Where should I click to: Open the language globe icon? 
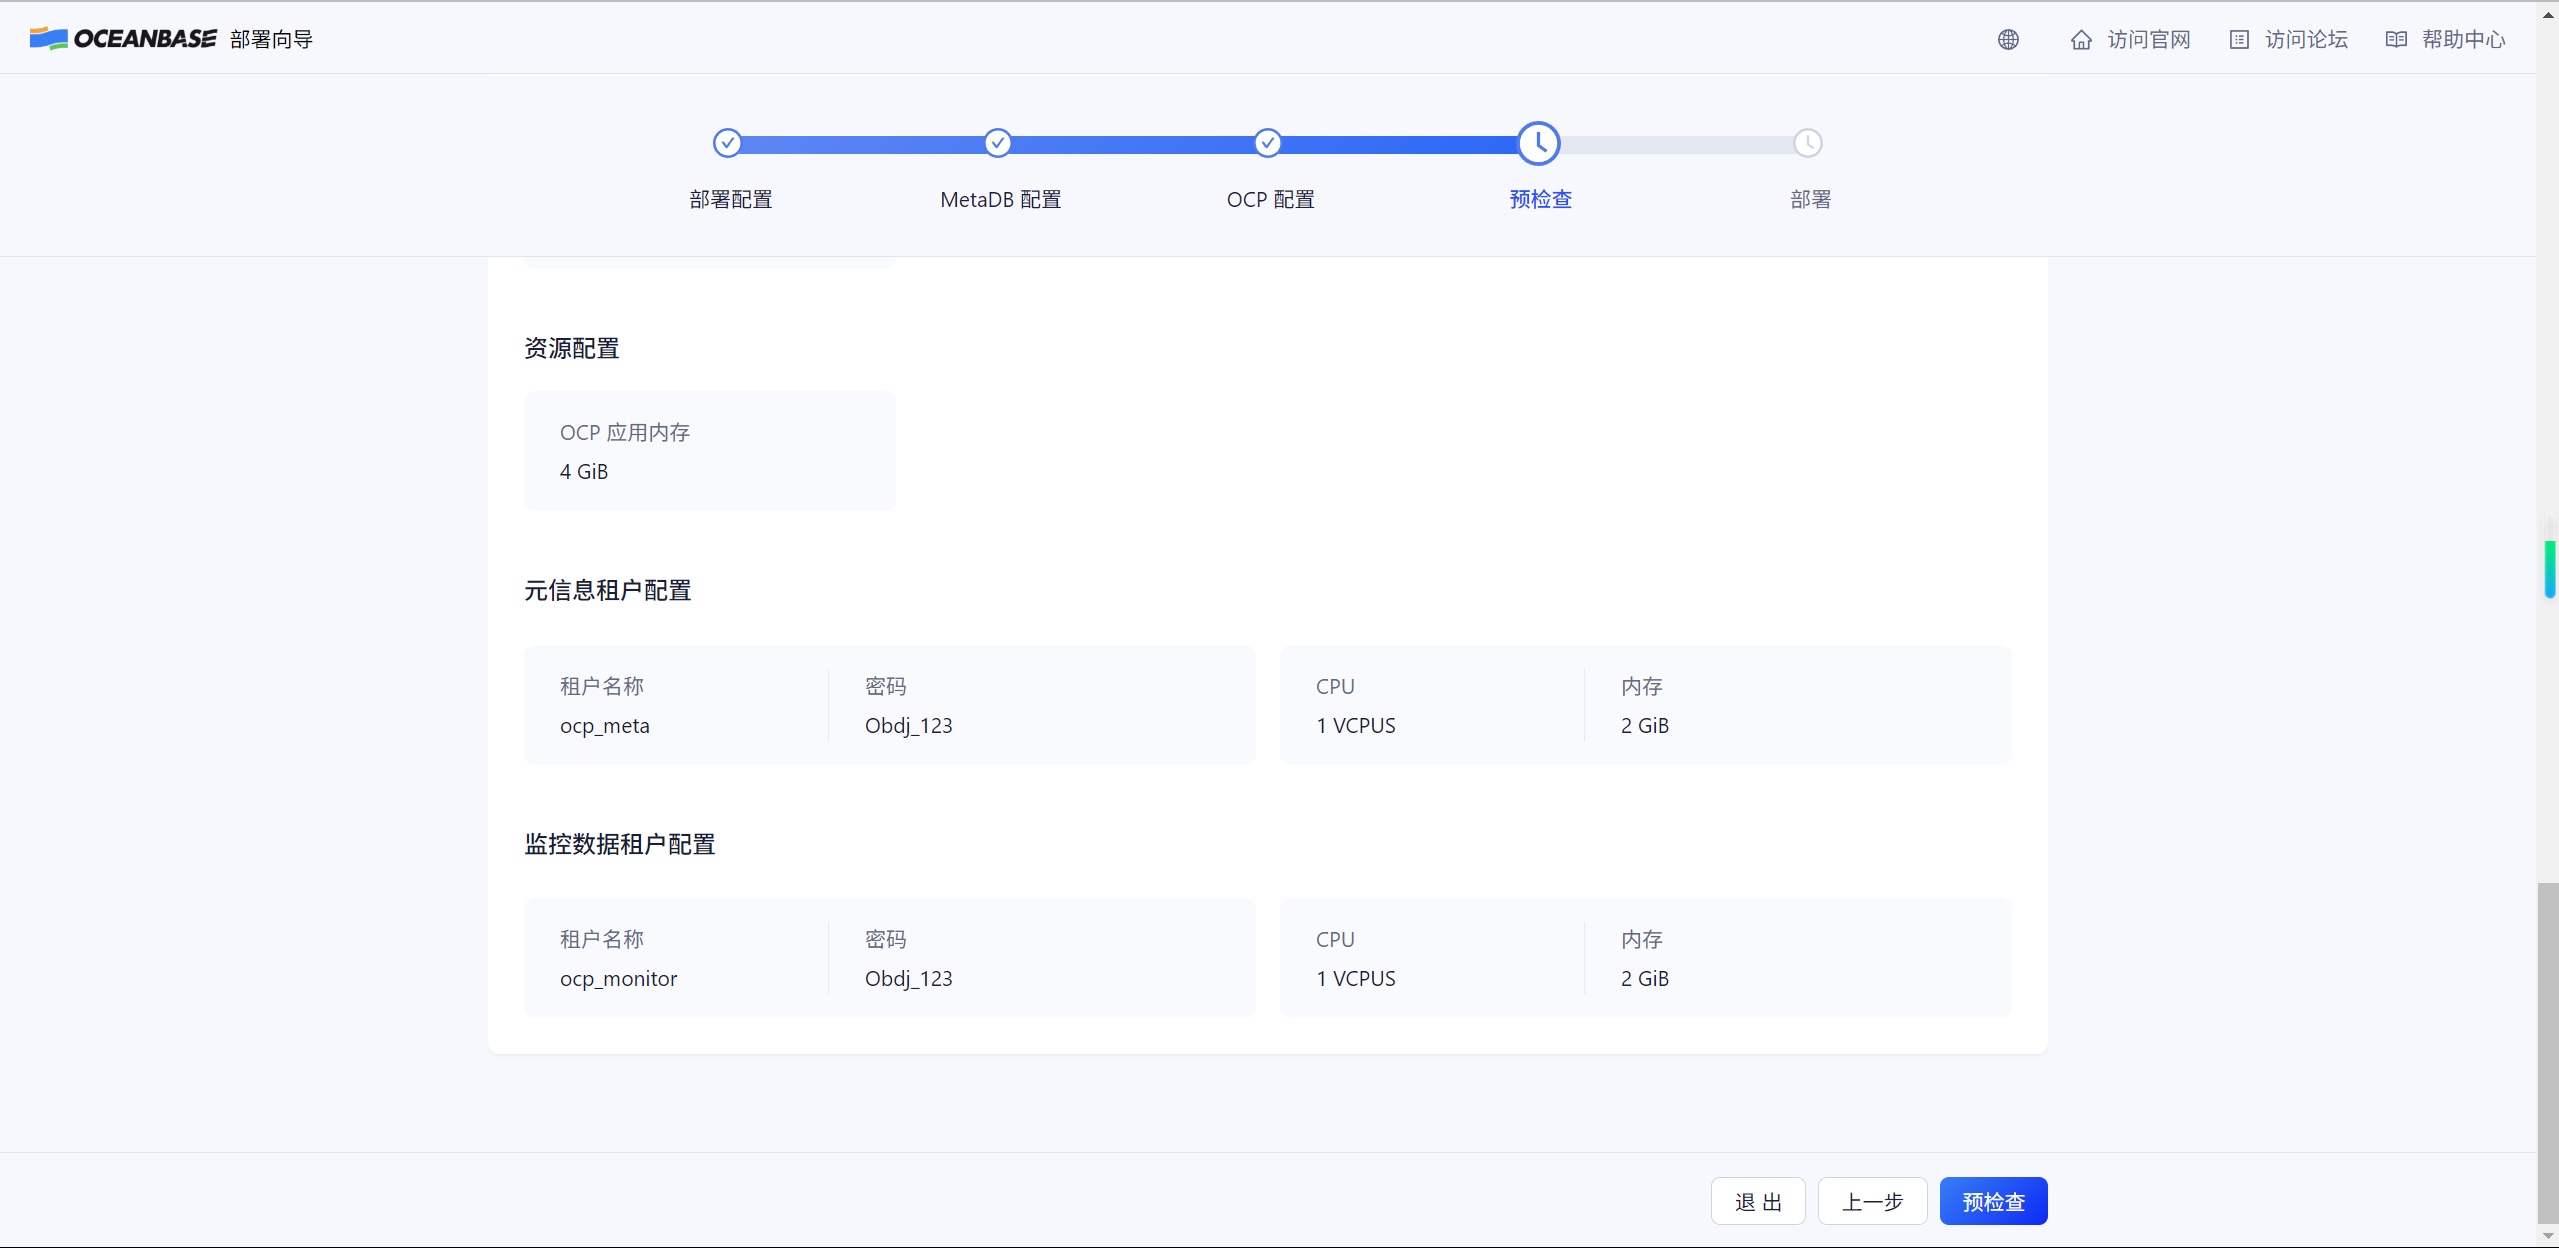pyautogui.click(x=2008, y=39)
